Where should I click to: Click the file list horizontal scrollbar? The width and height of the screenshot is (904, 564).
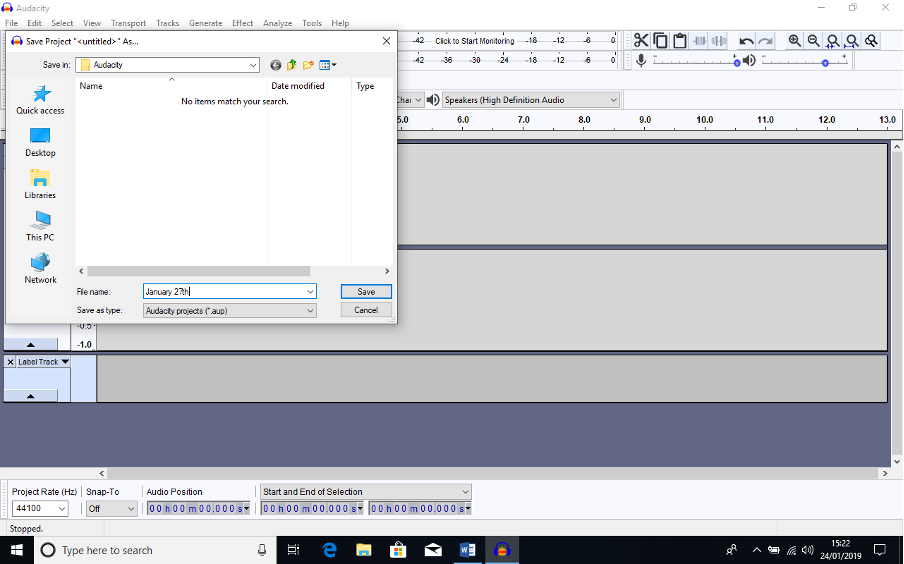click(x=199, y=271)
